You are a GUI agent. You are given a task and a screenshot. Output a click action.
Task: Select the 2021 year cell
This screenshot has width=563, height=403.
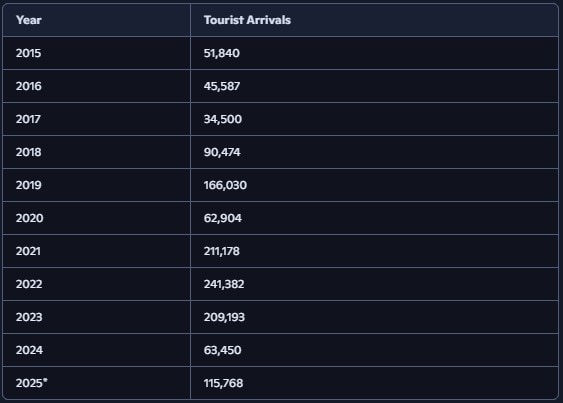(96, 251)
